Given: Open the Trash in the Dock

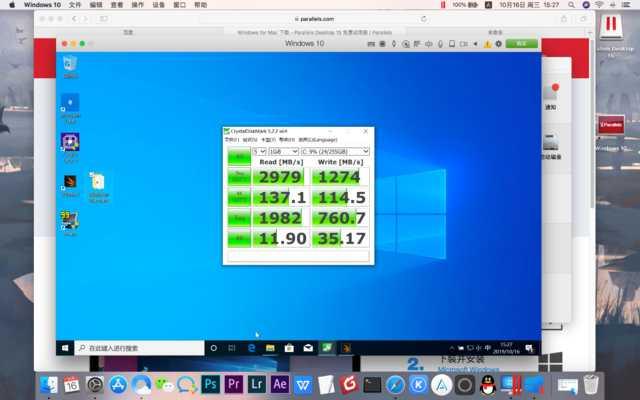Looking at the screenshot, I should (591, 384).
